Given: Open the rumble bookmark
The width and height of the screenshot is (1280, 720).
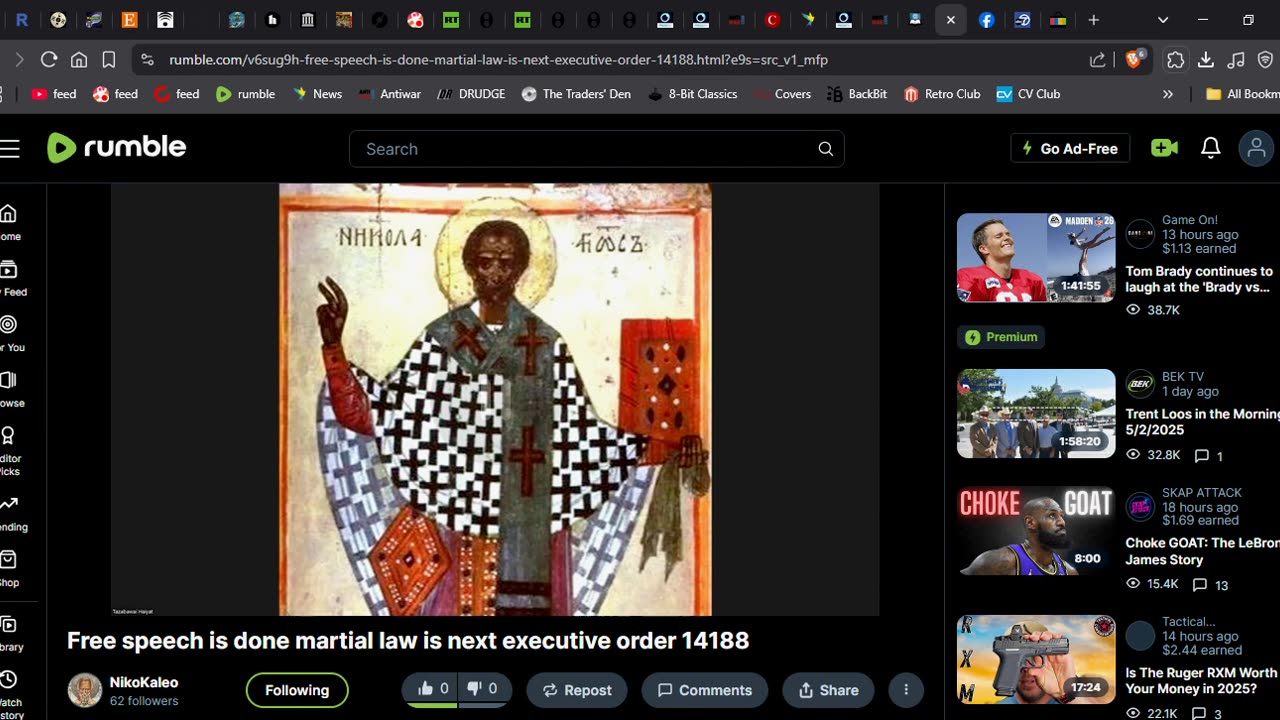Looking at the screenshot, I should click(245, 94).
